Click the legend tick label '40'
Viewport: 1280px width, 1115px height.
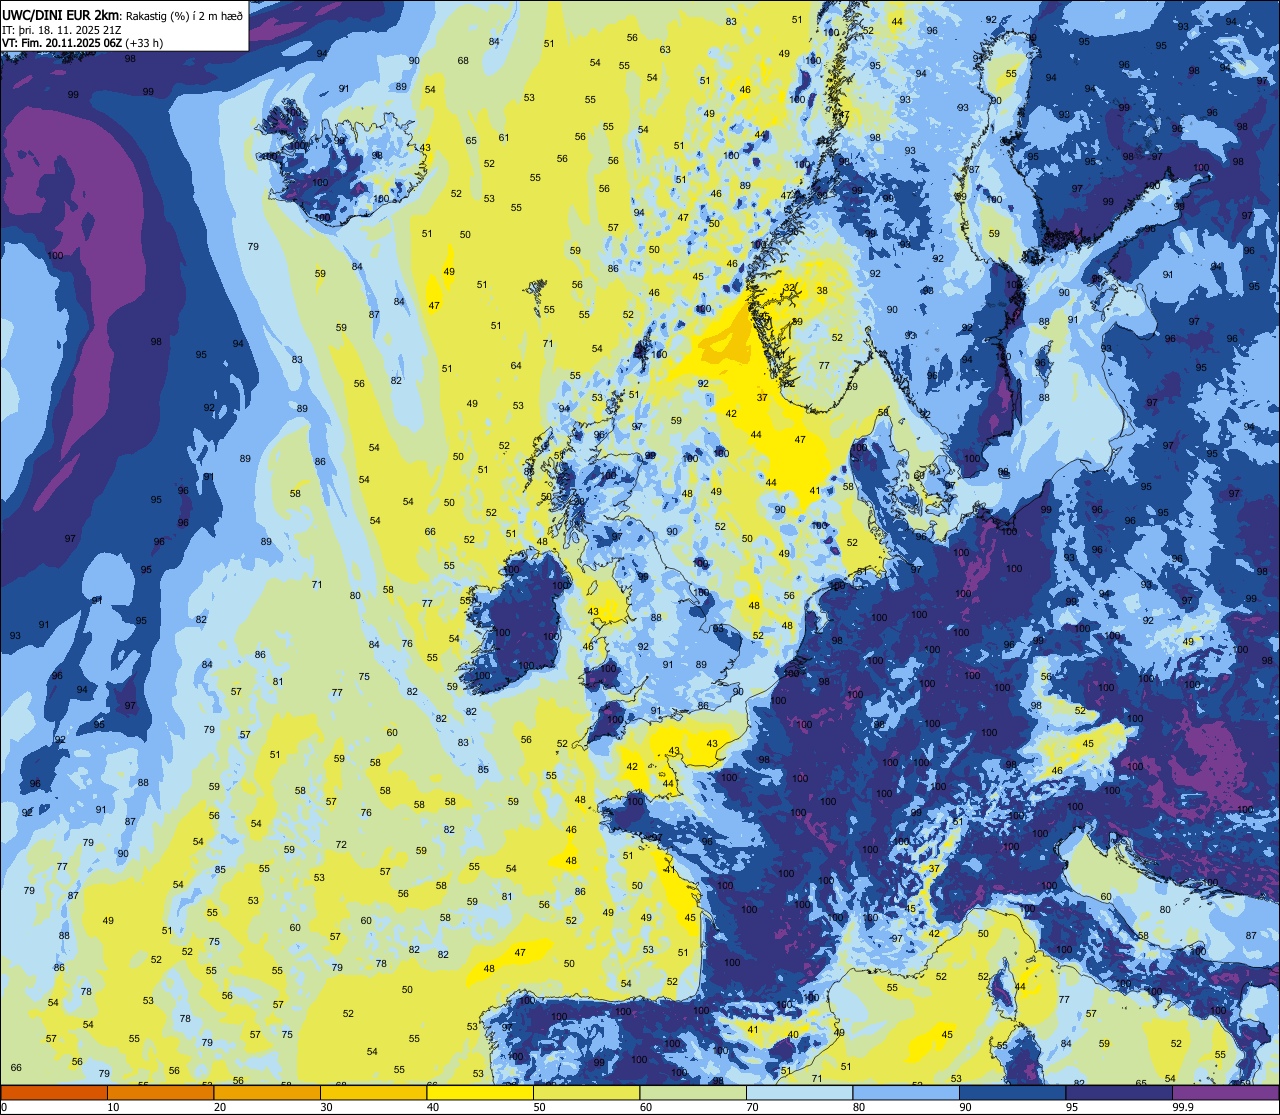tap(433, 1107)
